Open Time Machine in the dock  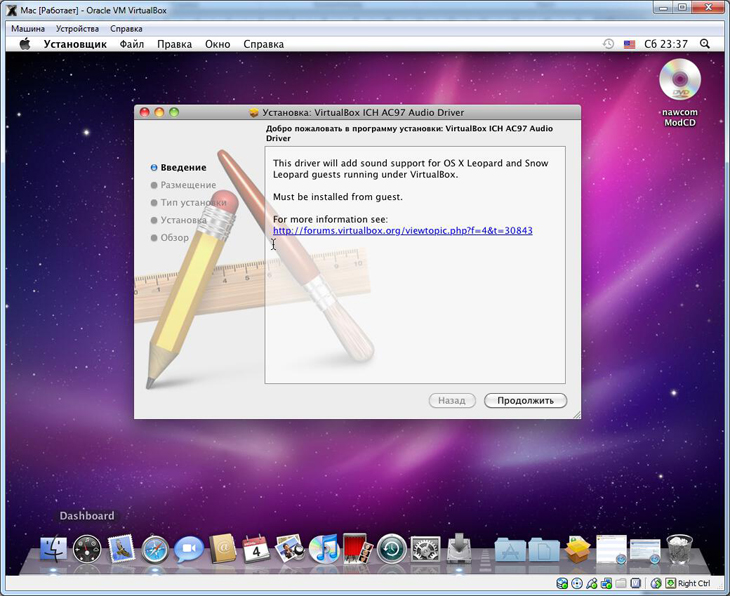click(x=392, y=549)
